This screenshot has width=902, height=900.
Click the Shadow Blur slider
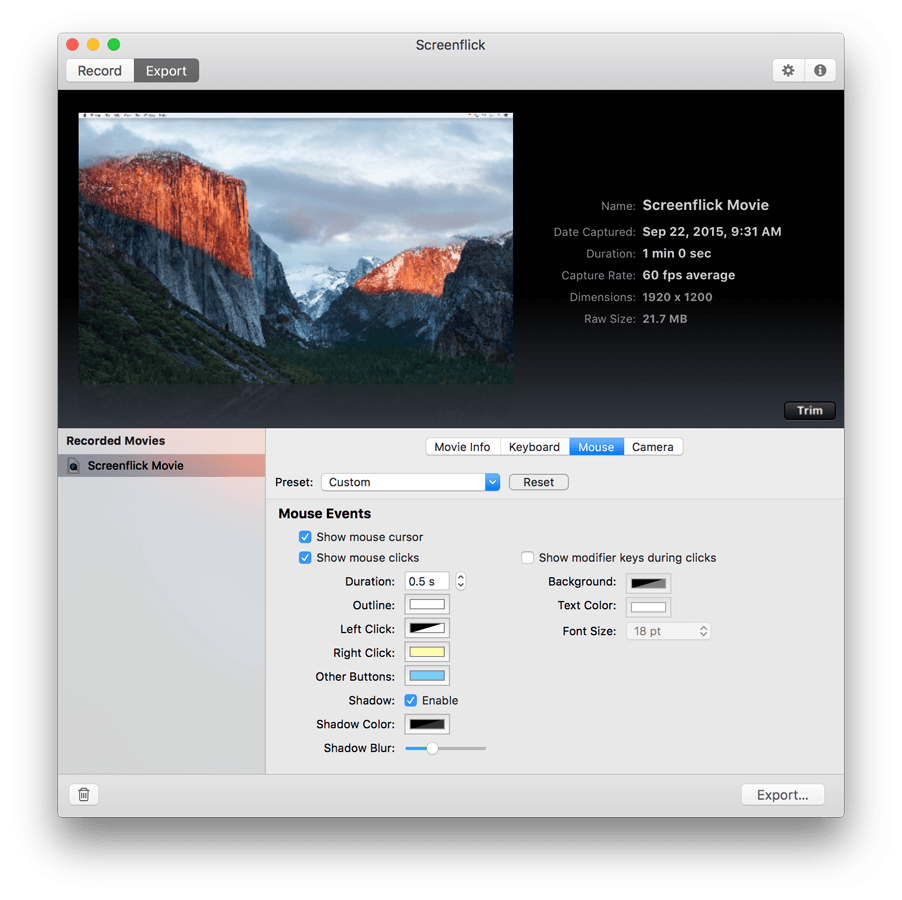[x=445, y=748]
